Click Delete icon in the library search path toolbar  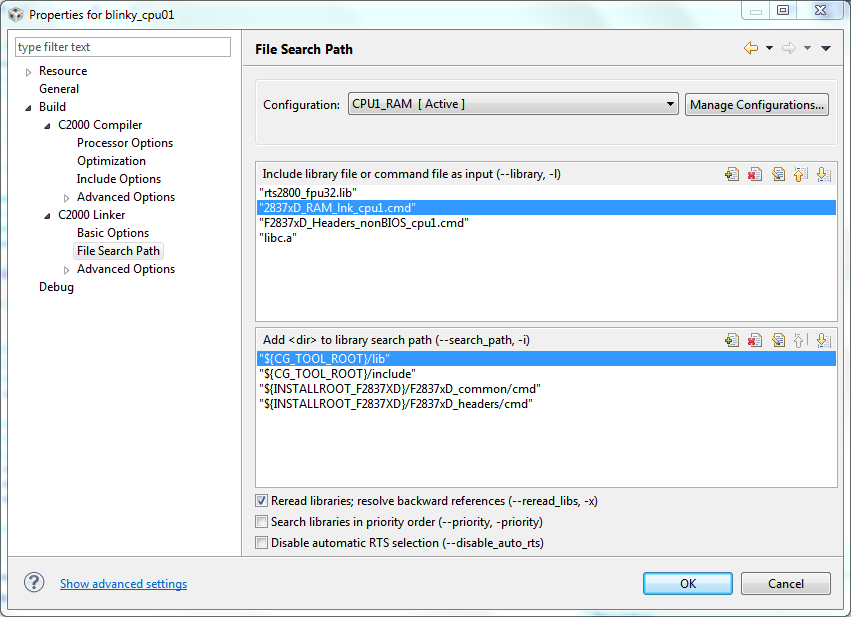755,340
